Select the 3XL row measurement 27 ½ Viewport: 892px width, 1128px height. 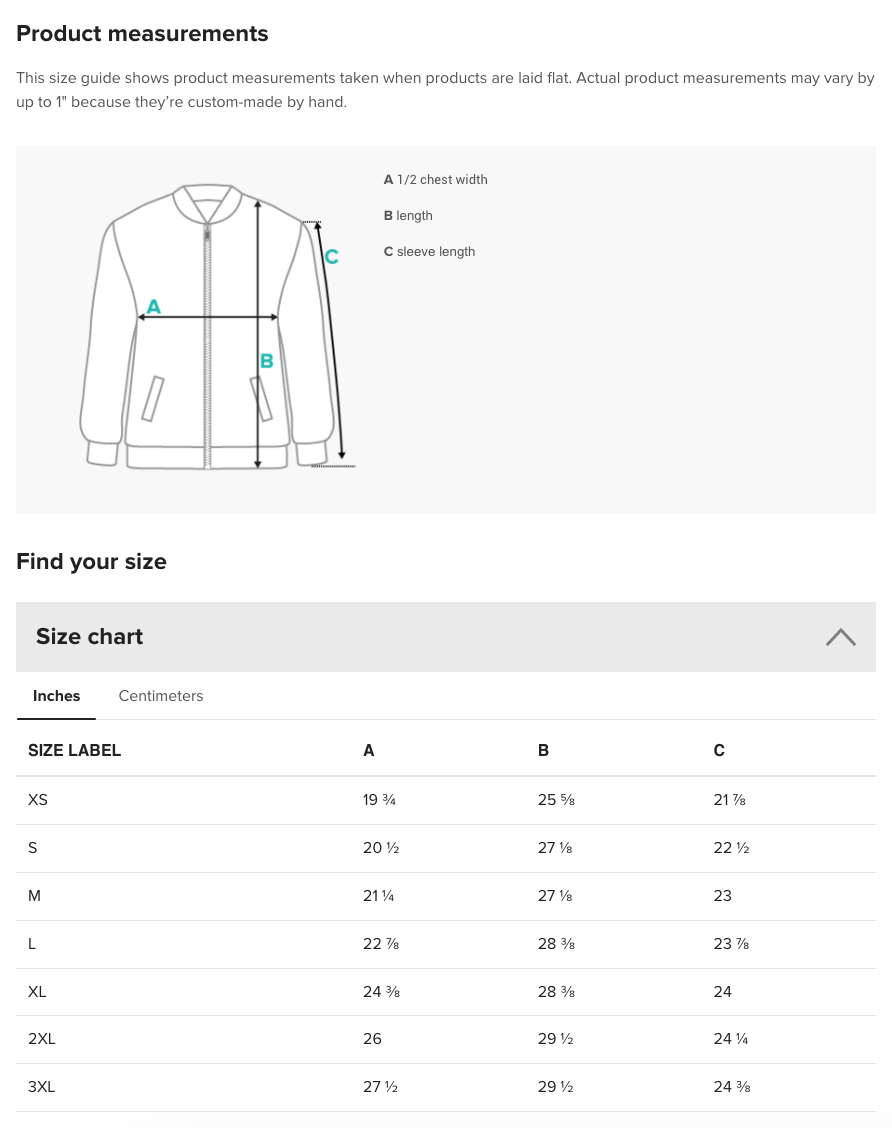click(380, 1087)
